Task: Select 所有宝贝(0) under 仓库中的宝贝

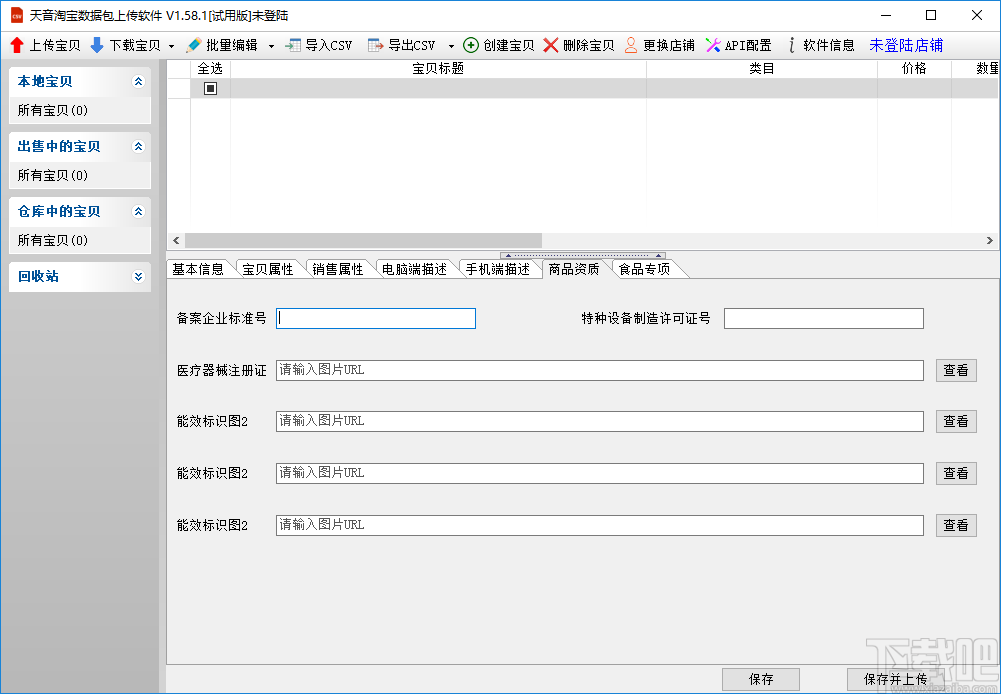Action: [53, 241]
